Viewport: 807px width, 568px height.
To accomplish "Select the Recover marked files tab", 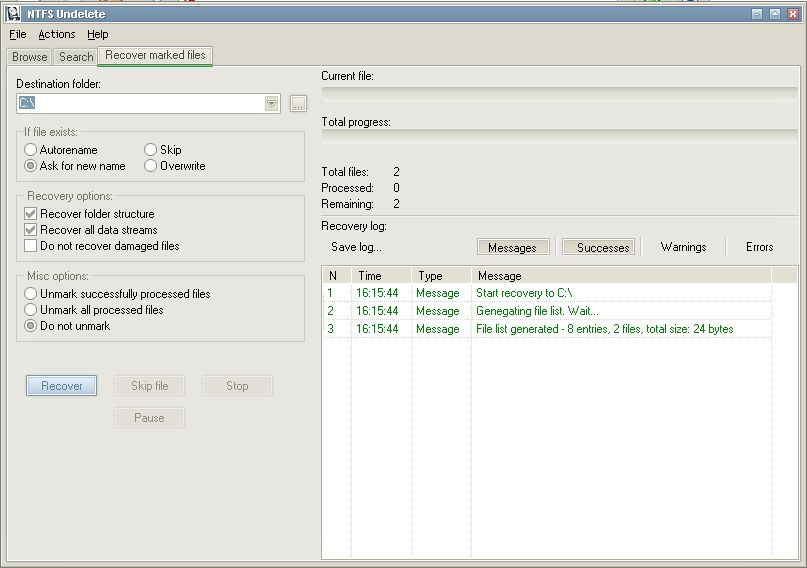I will 155,55.
